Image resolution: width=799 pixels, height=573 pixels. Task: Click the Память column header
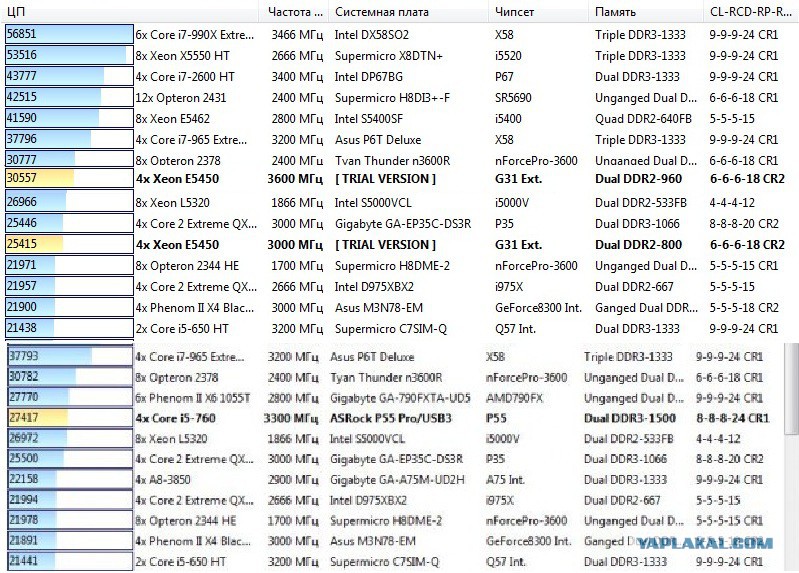(615, 12)
